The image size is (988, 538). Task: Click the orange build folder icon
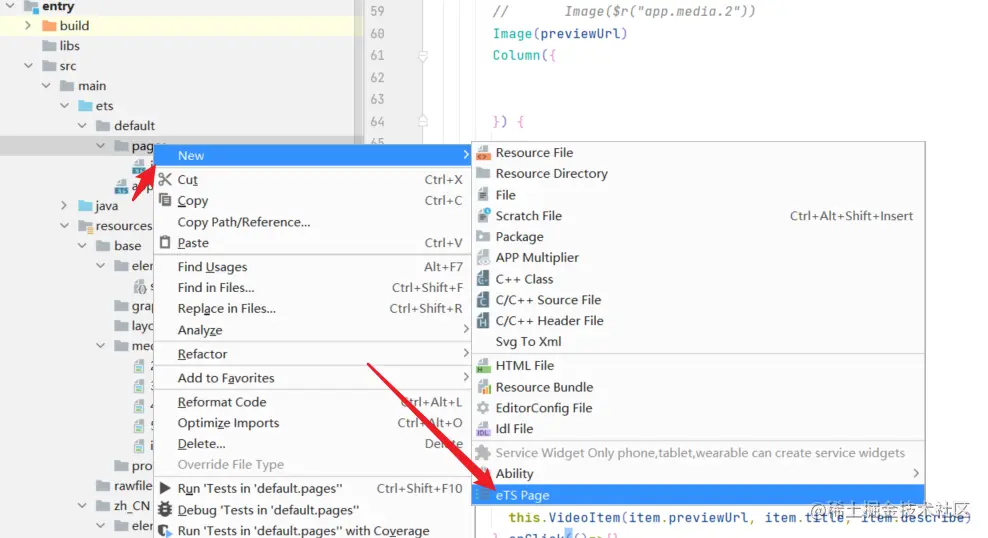pyautogui.click(x=49, y=26)
